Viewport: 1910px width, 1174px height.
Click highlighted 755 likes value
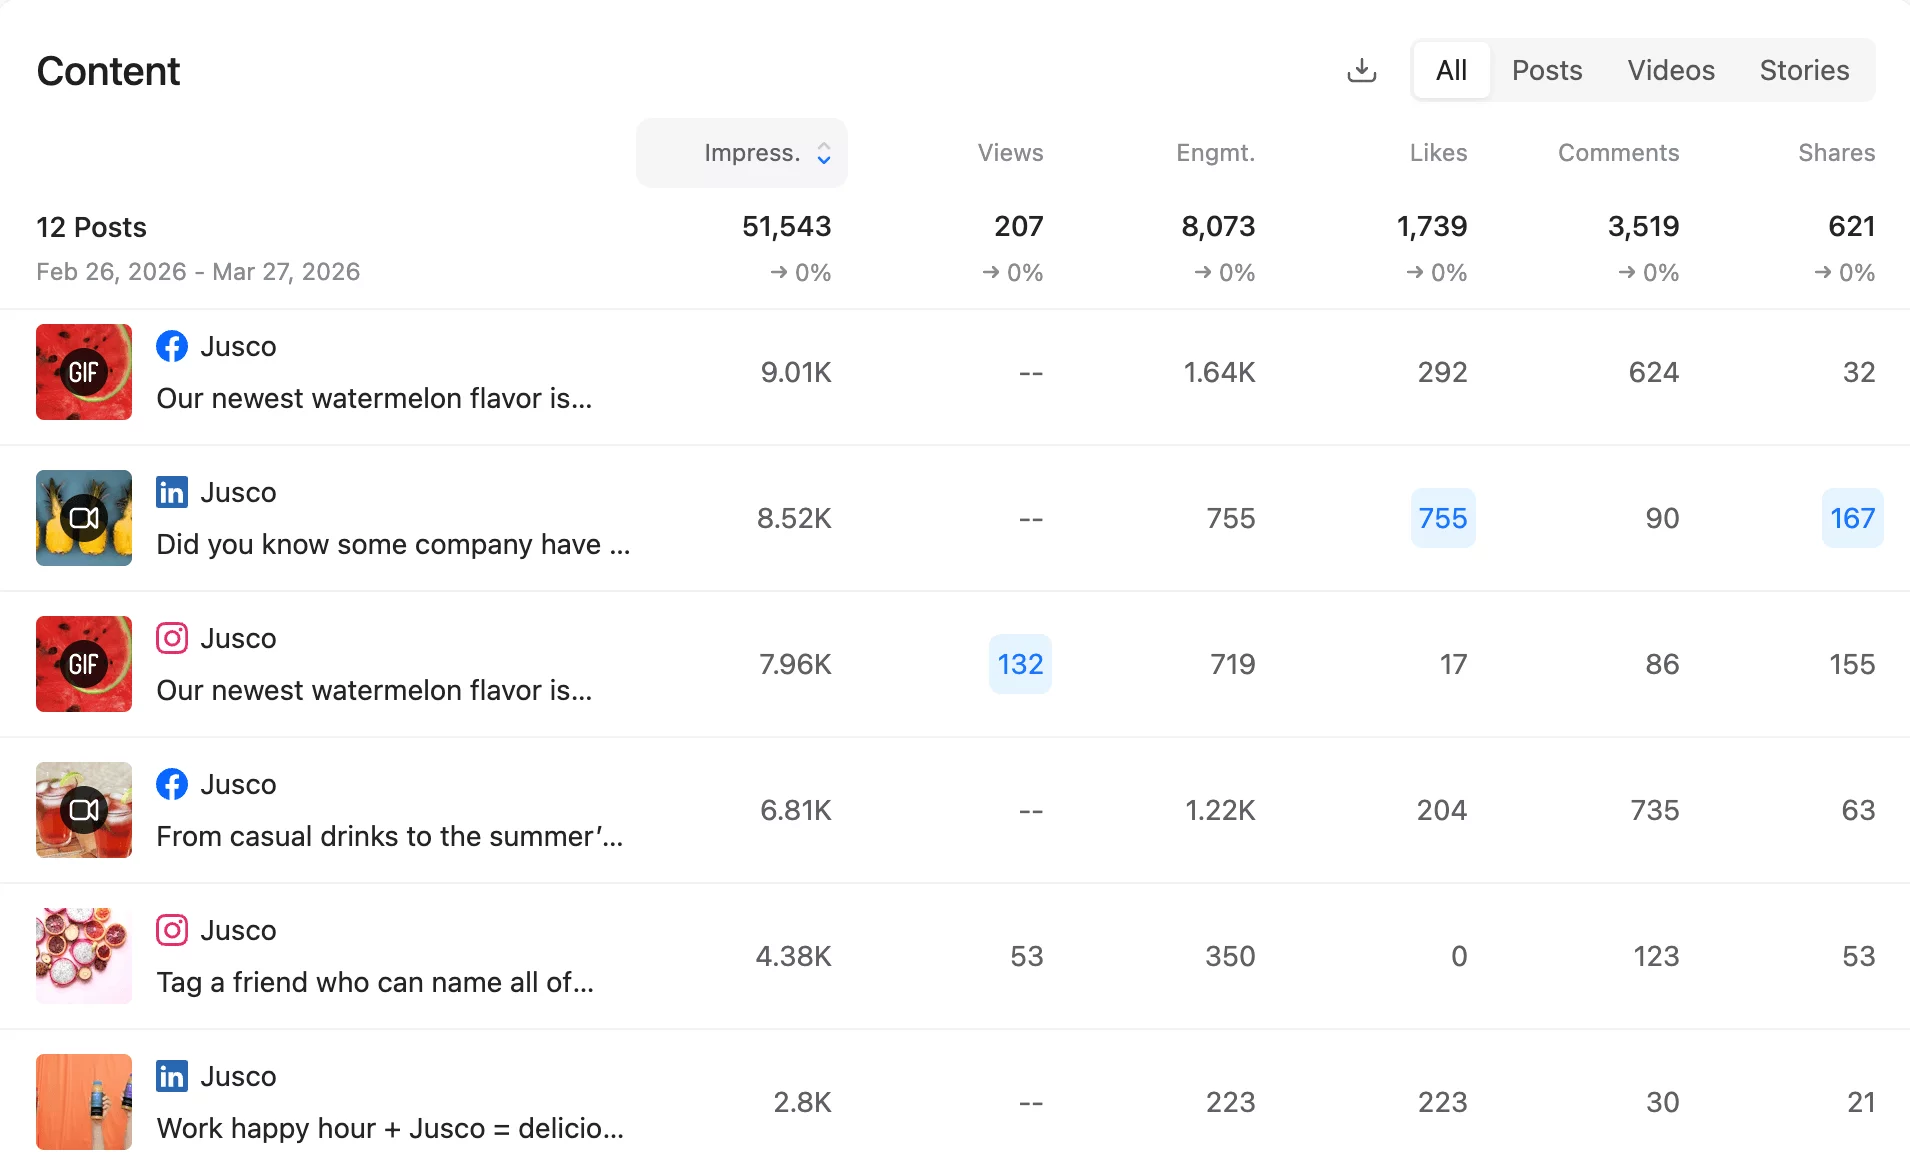pyautogui.click(x=1443, y=518)
